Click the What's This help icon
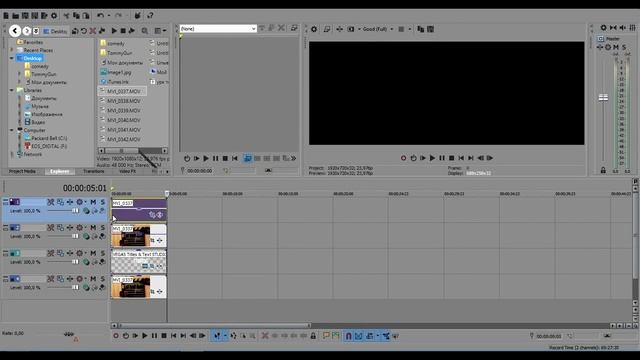640x360 pixels. pos(150,16)
